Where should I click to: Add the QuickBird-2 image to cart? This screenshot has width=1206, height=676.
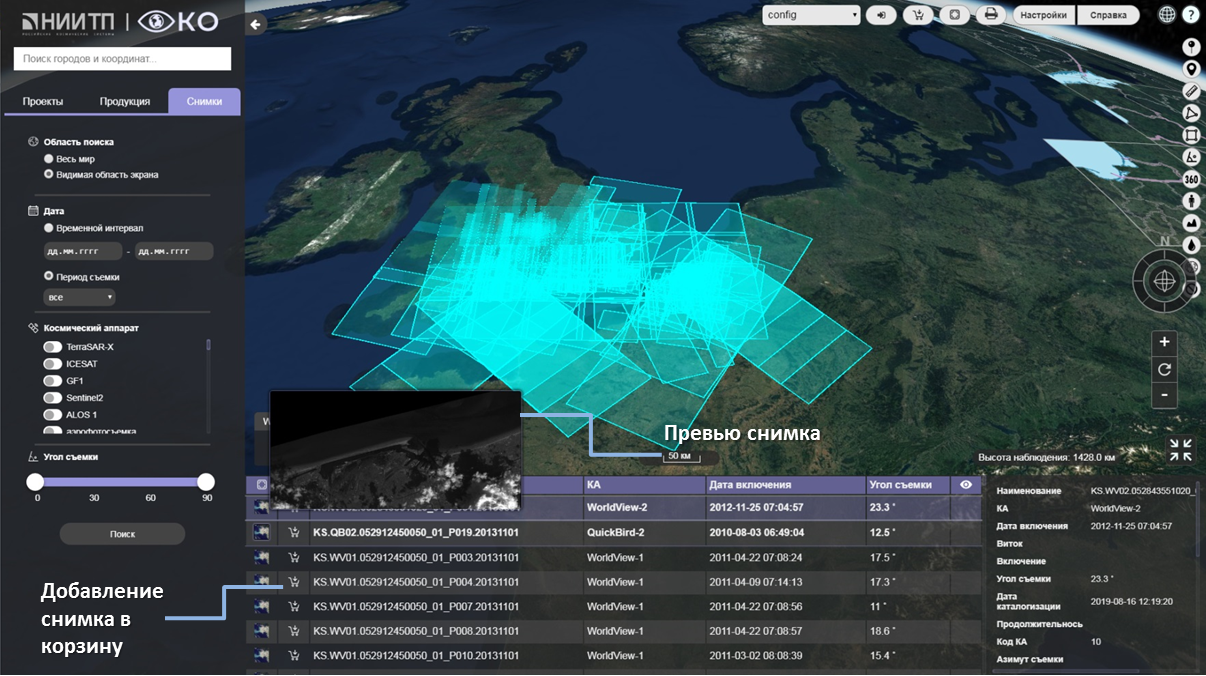294,533
